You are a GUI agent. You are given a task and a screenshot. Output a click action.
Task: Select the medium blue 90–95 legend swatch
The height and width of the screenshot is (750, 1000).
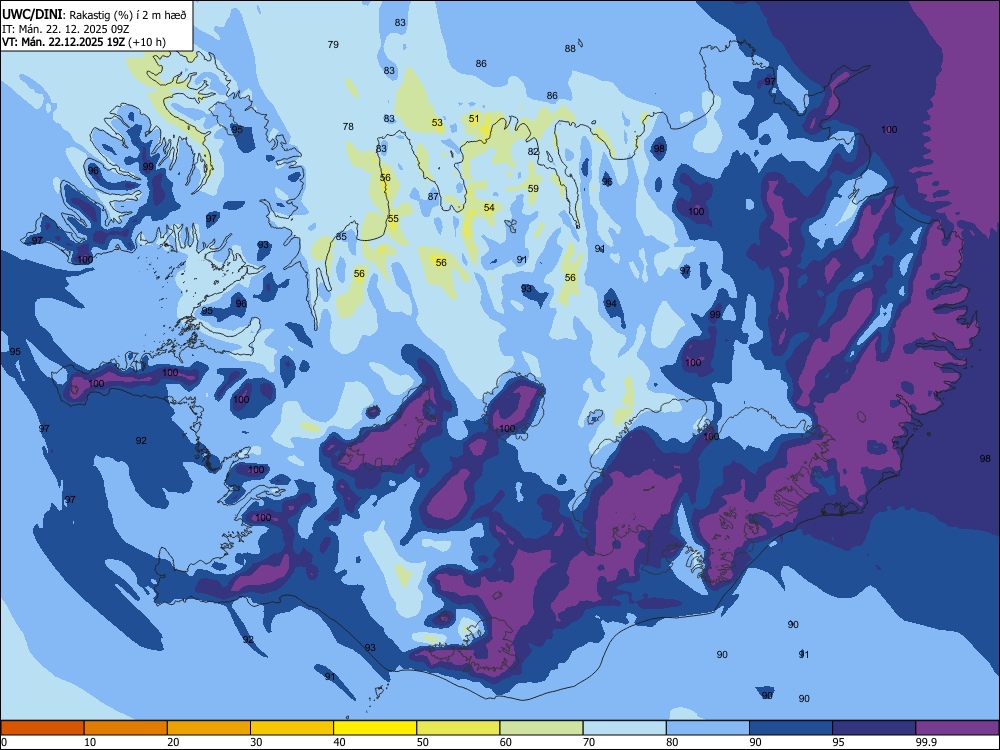791,728
